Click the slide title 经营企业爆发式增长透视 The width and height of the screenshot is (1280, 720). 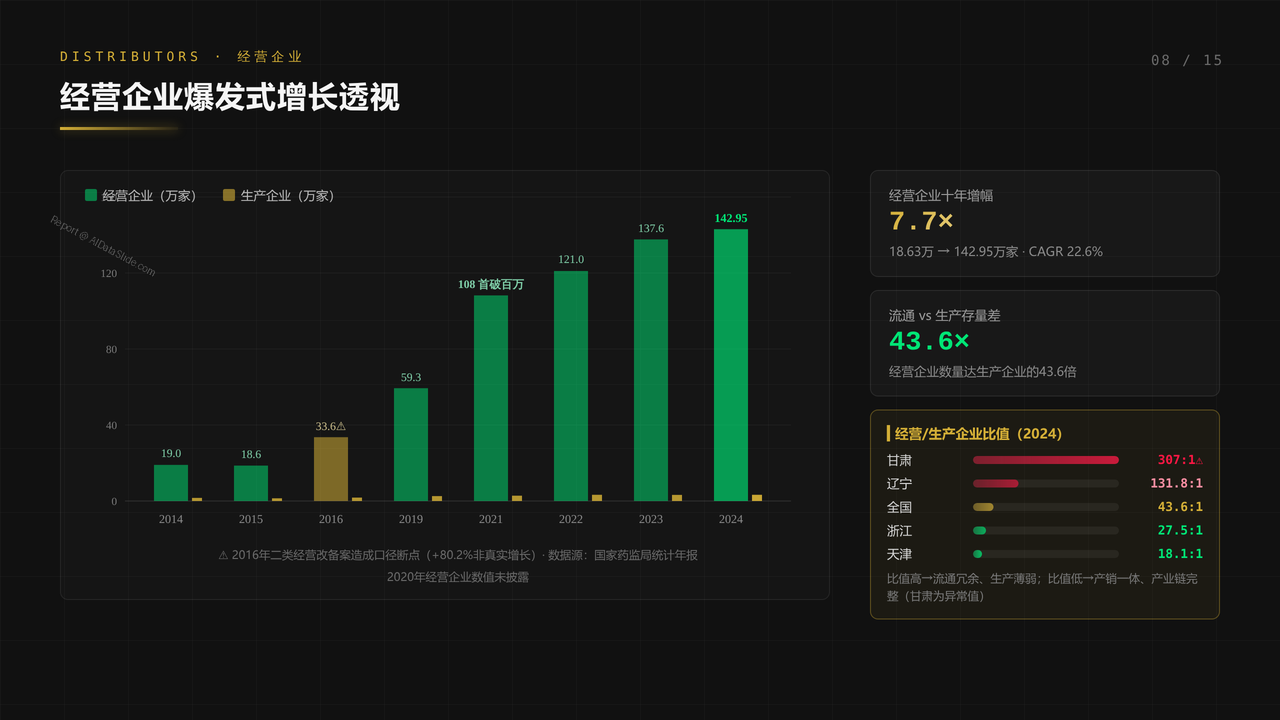coord(230,97)
